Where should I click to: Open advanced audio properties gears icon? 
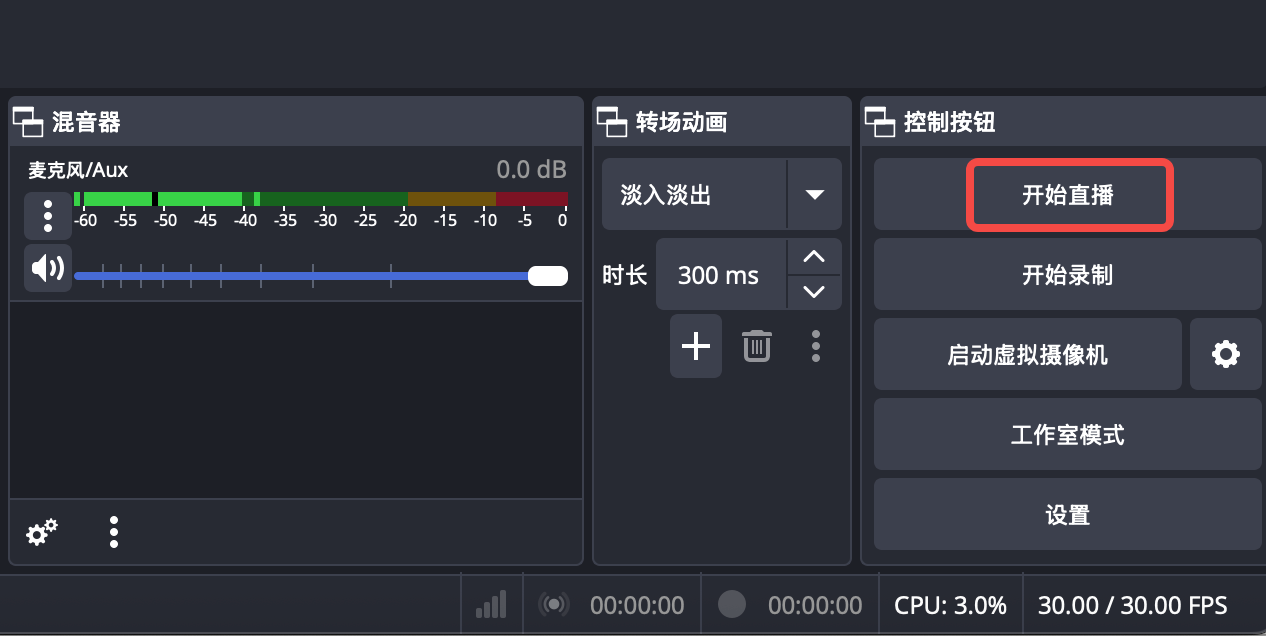(x=41, y=533)
